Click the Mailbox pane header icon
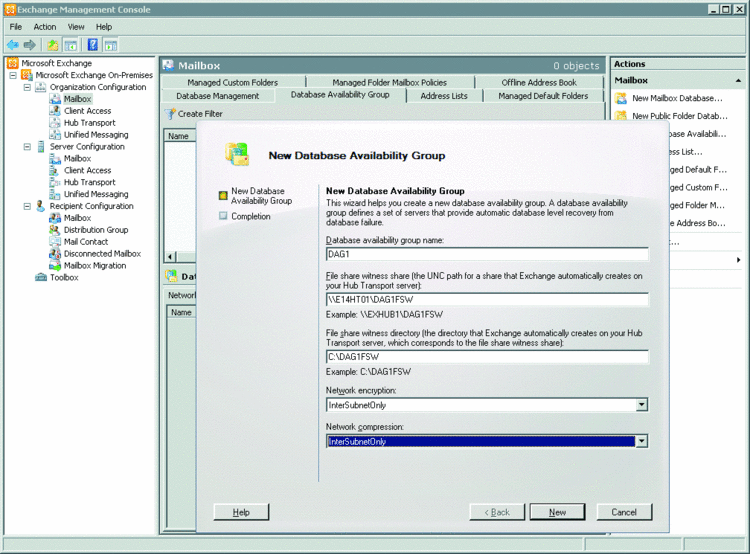The height and width of the screenshot is (554, 750). tap(168, 66)
